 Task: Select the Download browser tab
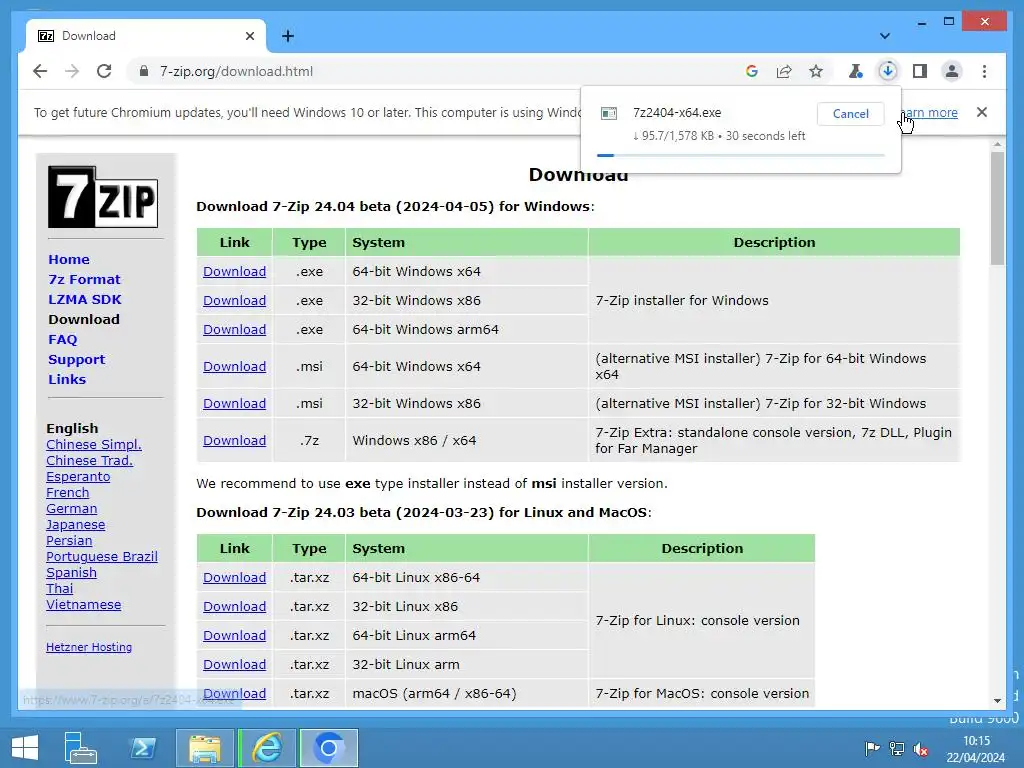coord(146,36)
